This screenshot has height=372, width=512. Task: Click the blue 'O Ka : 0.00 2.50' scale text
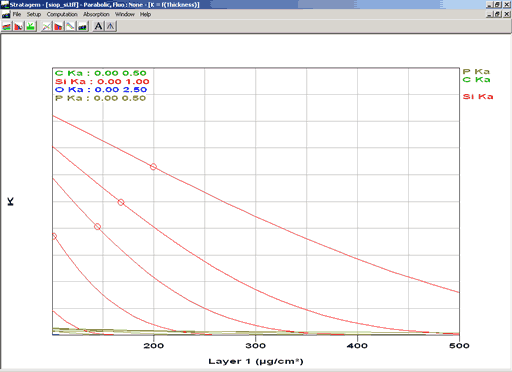(x=101, y=90)
